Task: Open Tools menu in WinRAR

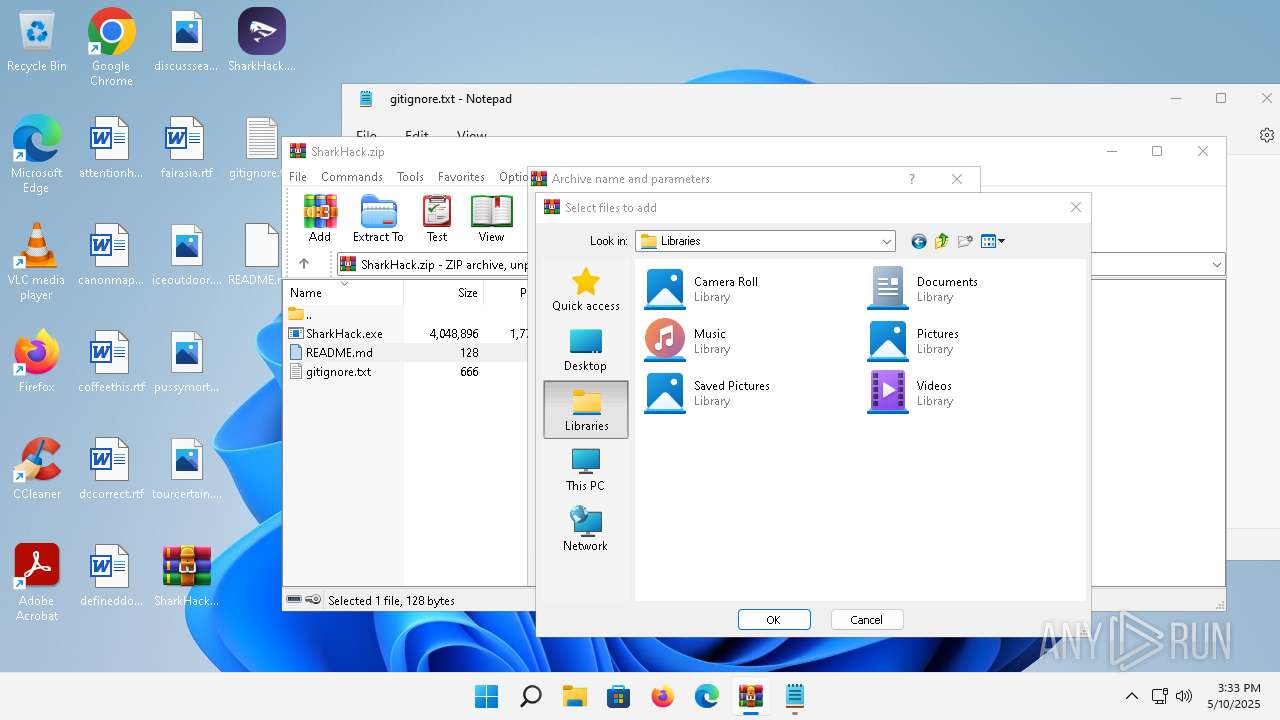Action: pyautogui.click(x=410, y=177)
